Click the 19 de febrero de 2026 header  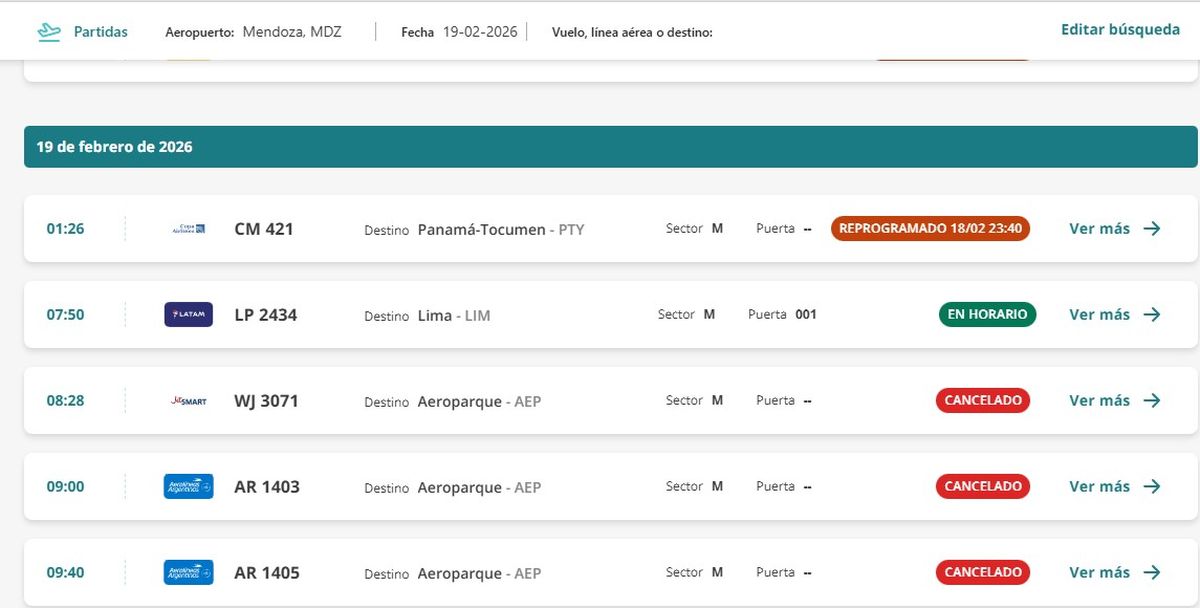115,147
